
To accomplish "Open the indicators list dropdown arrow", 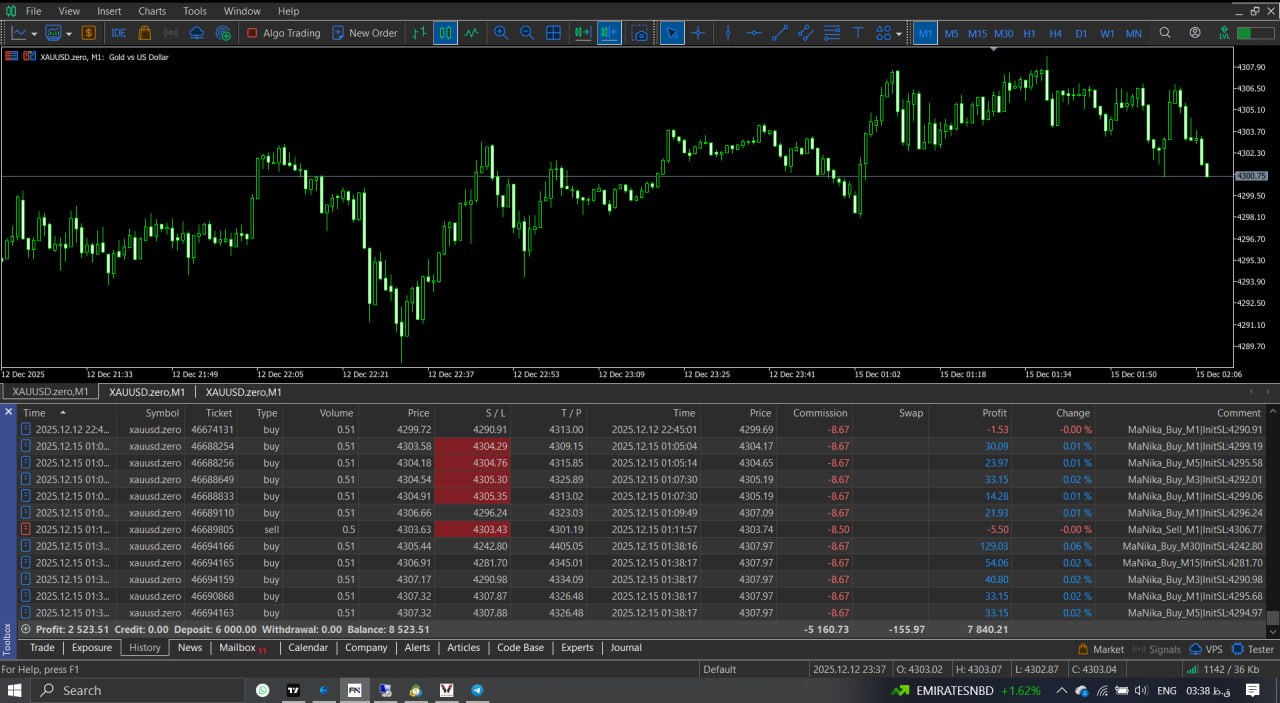I will pos(69,33).
